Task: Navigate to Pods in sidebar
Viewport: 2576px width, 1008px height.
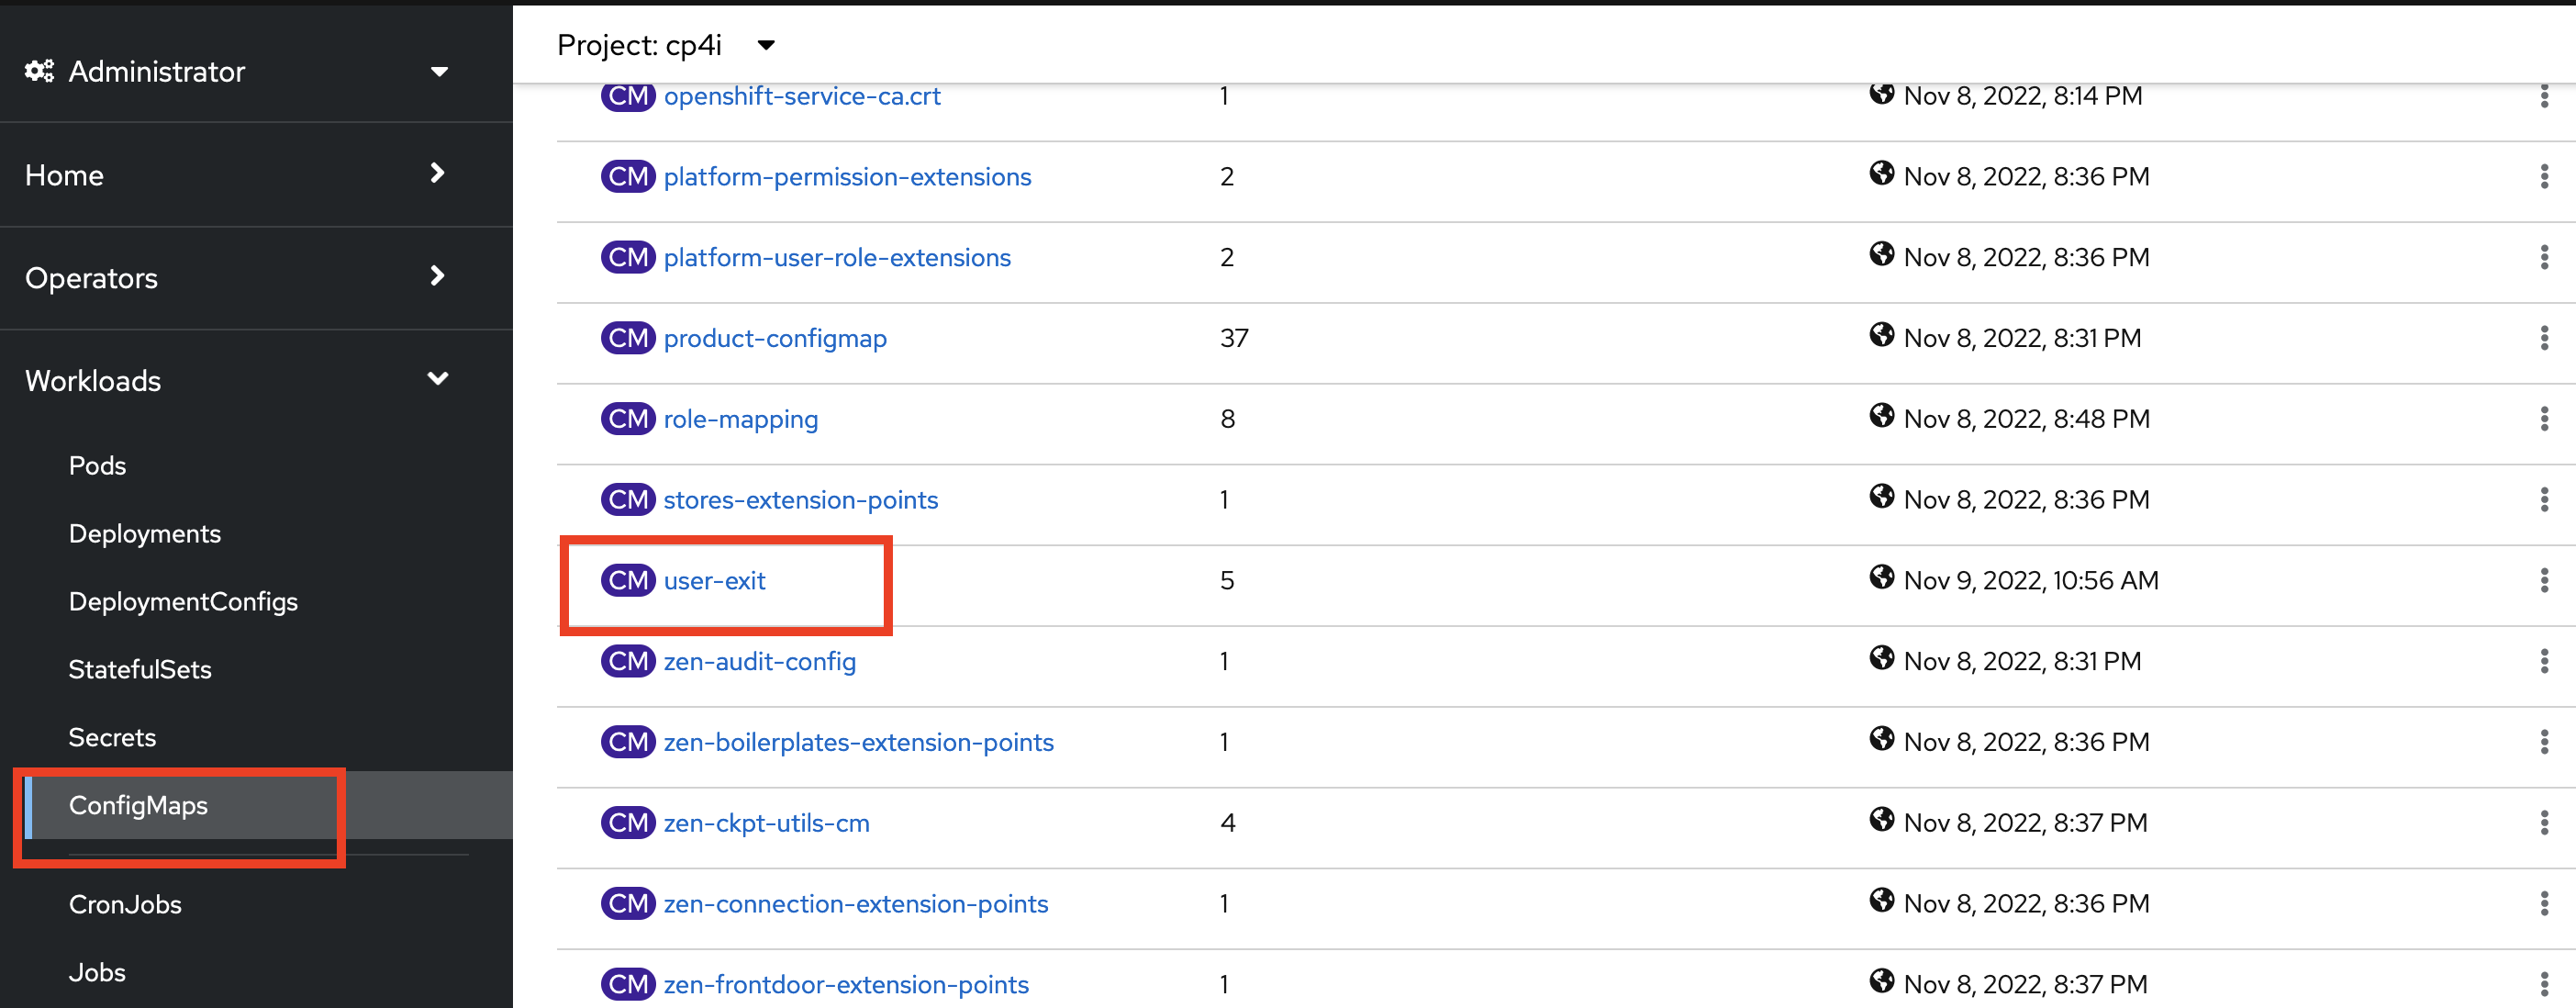Action: pos(97,465)
